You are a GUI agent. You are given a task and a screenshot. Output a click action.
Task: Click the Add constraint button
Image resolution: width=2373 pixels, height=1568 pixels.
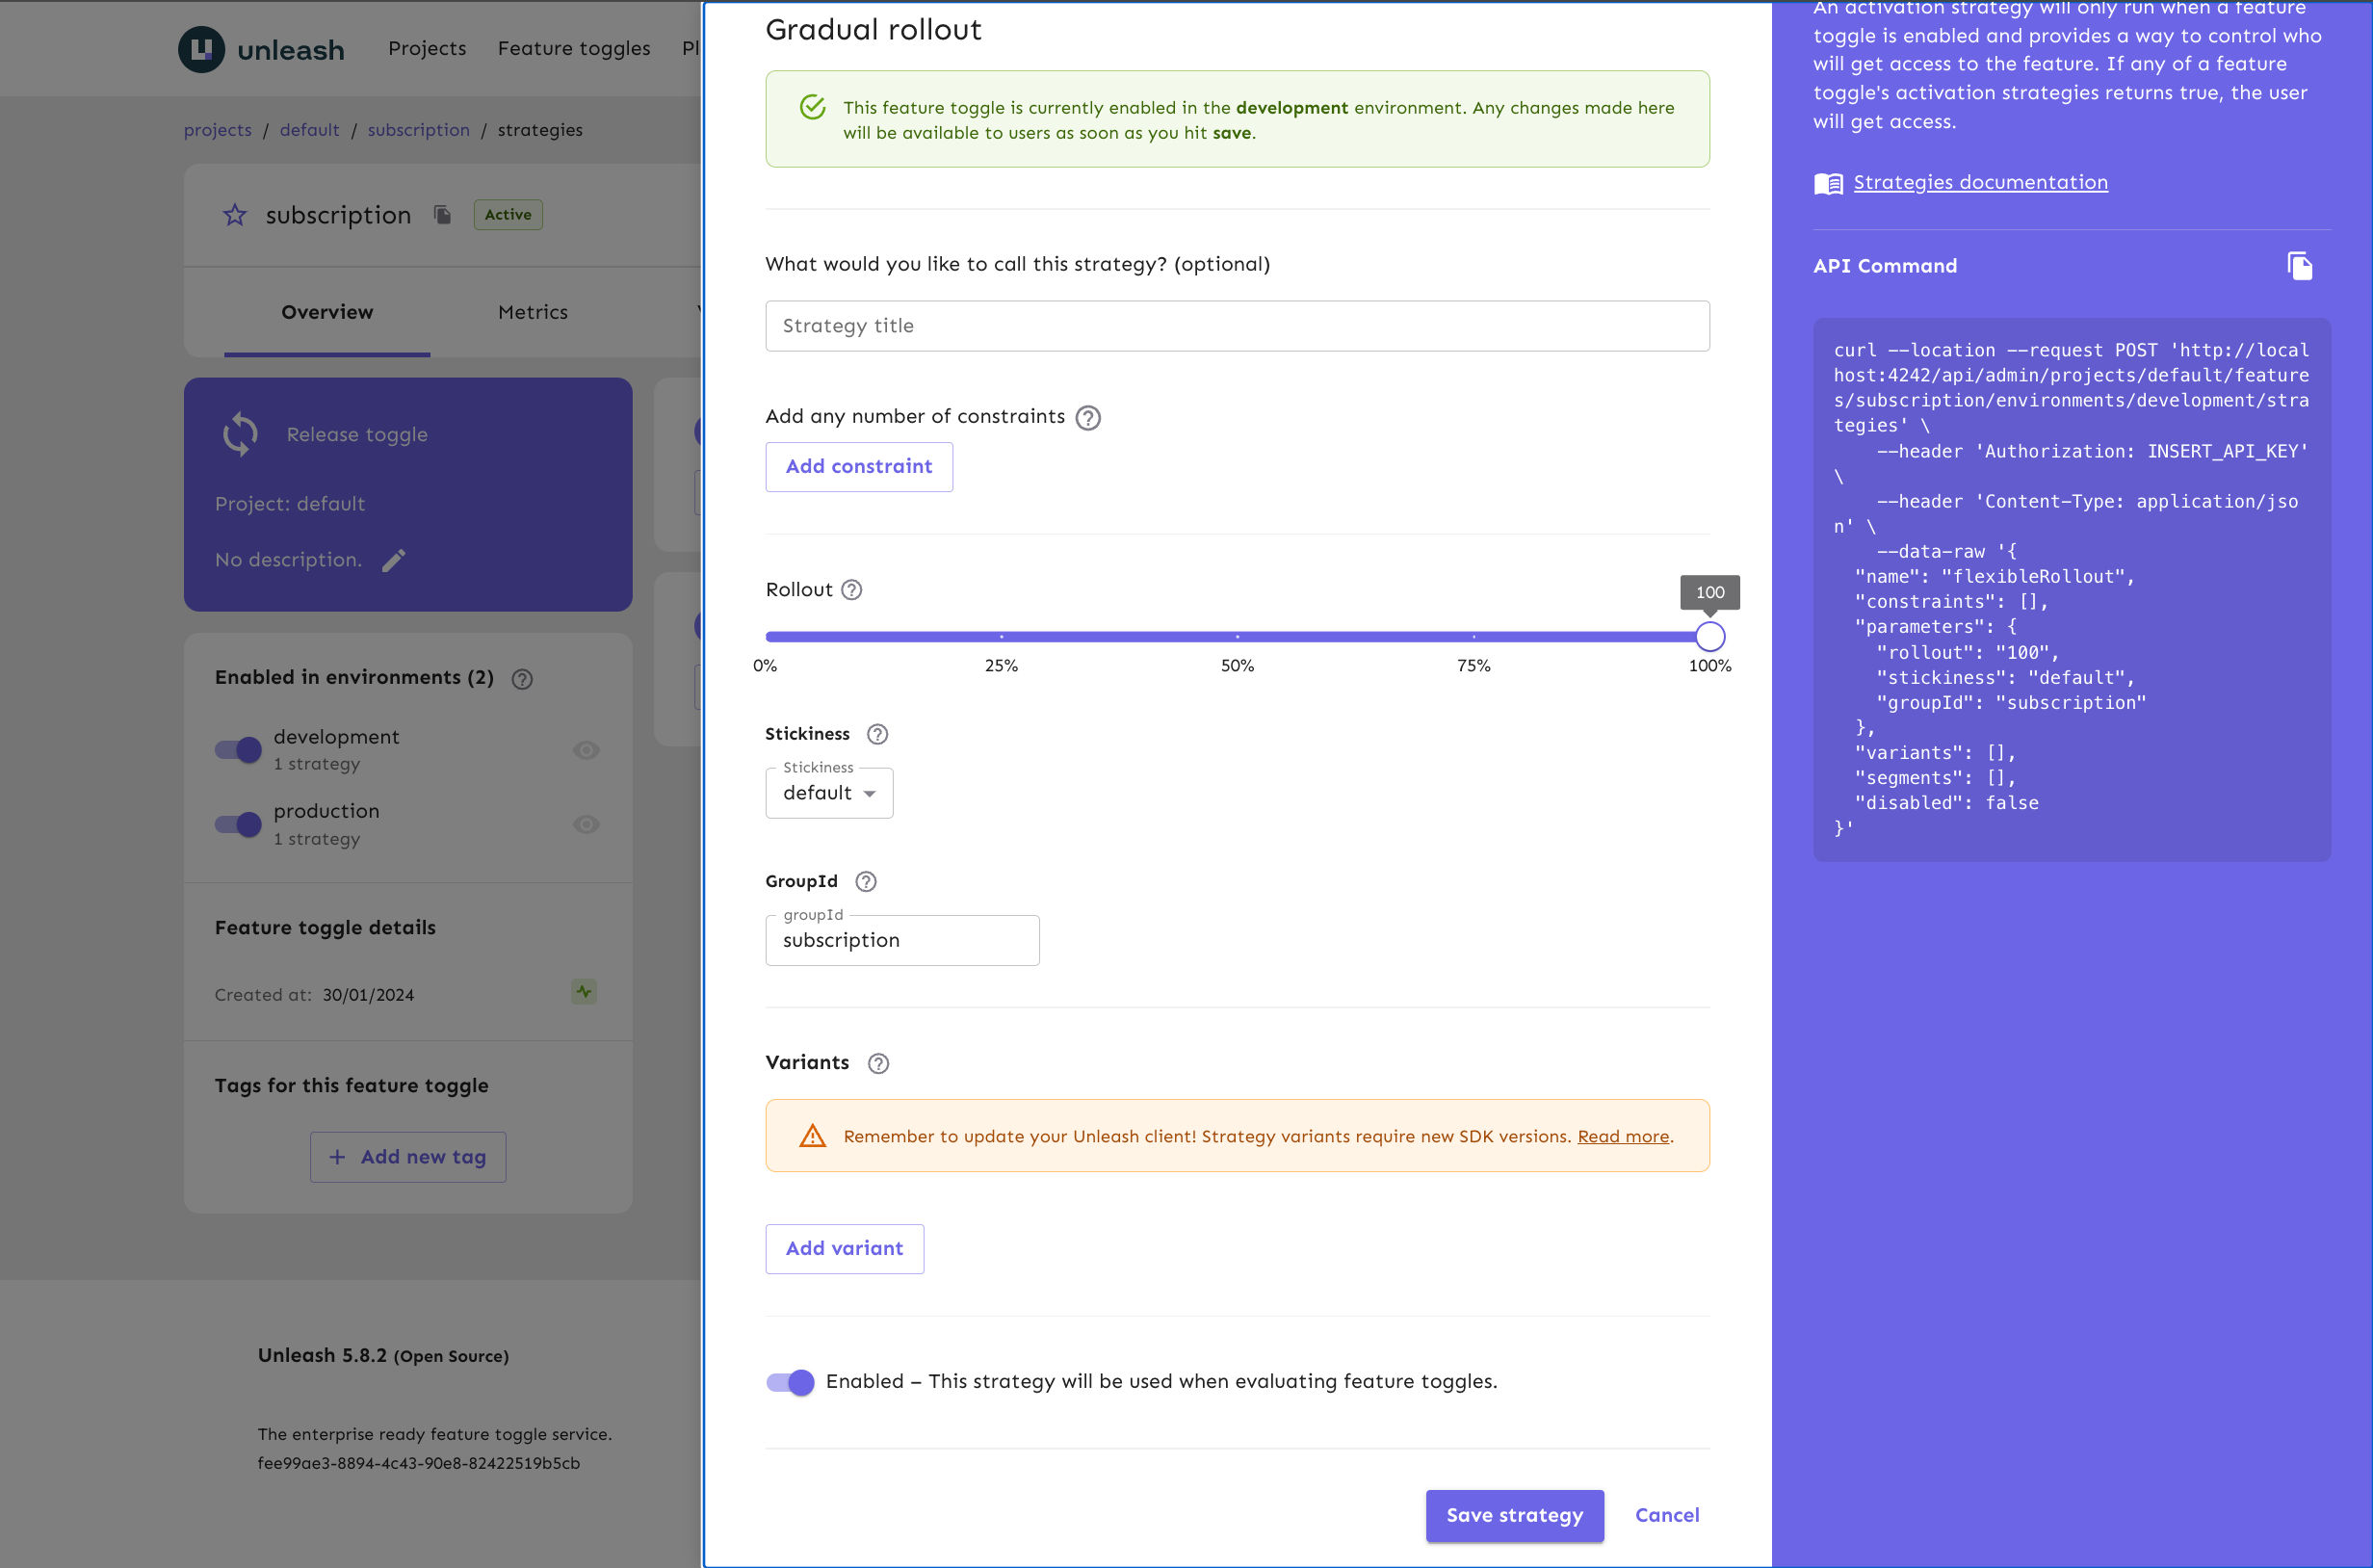tap(859, 467)
